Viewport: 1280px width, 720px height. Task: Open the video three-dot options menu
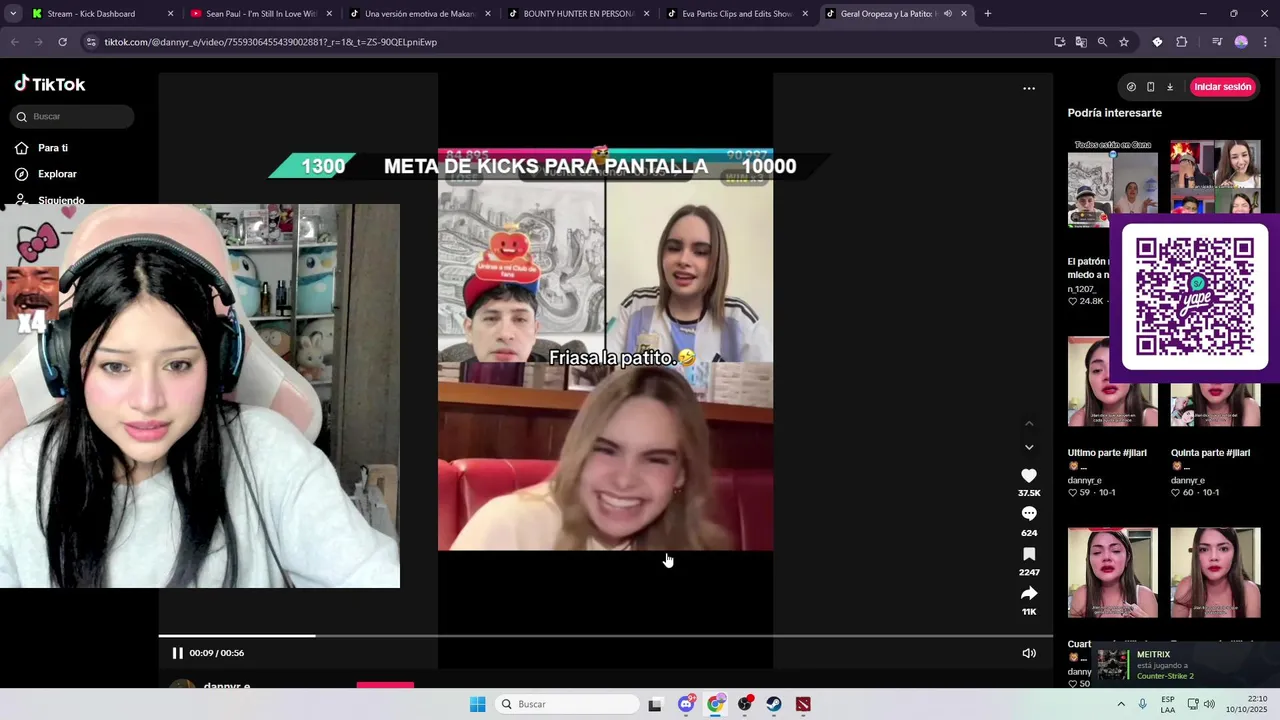point(1029,88)
